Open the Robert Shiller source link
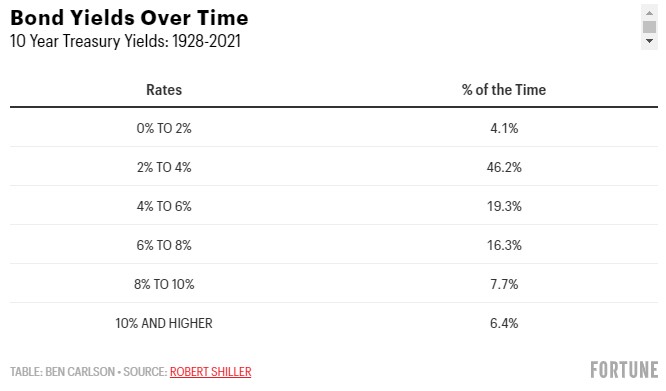Viewport: 666px width, 391px height. point(210,372)
